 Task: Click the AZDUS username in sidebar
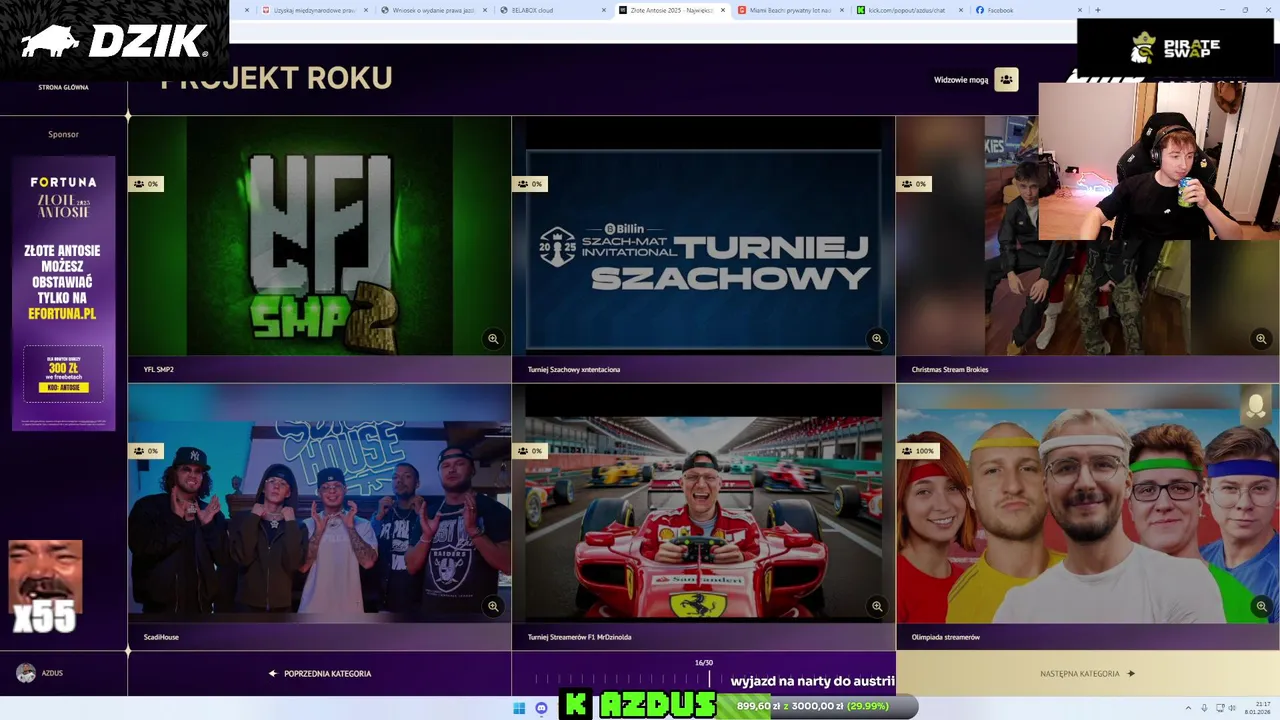(52, 673)
